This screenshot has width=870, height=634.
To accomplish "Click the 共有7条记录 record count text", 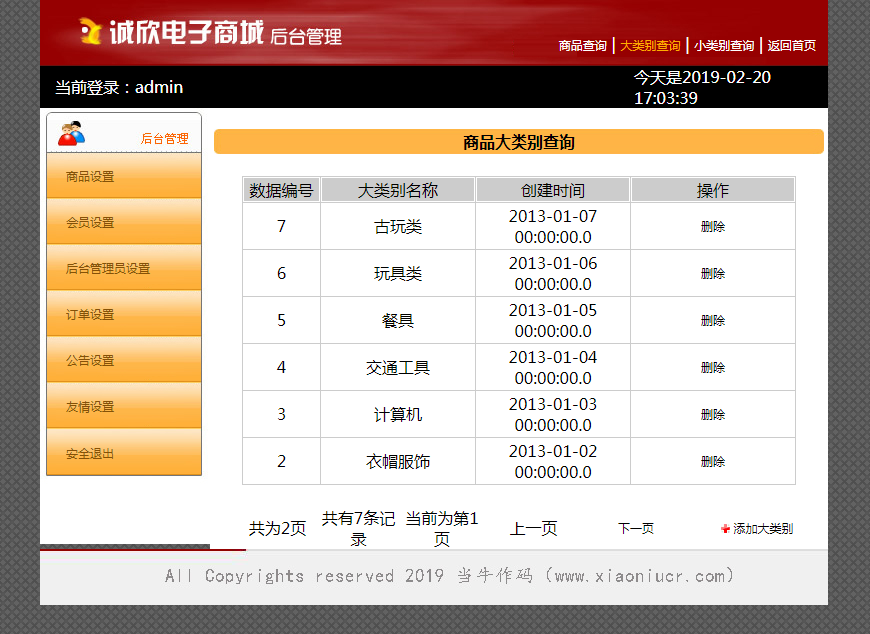I will click(358, 529).
